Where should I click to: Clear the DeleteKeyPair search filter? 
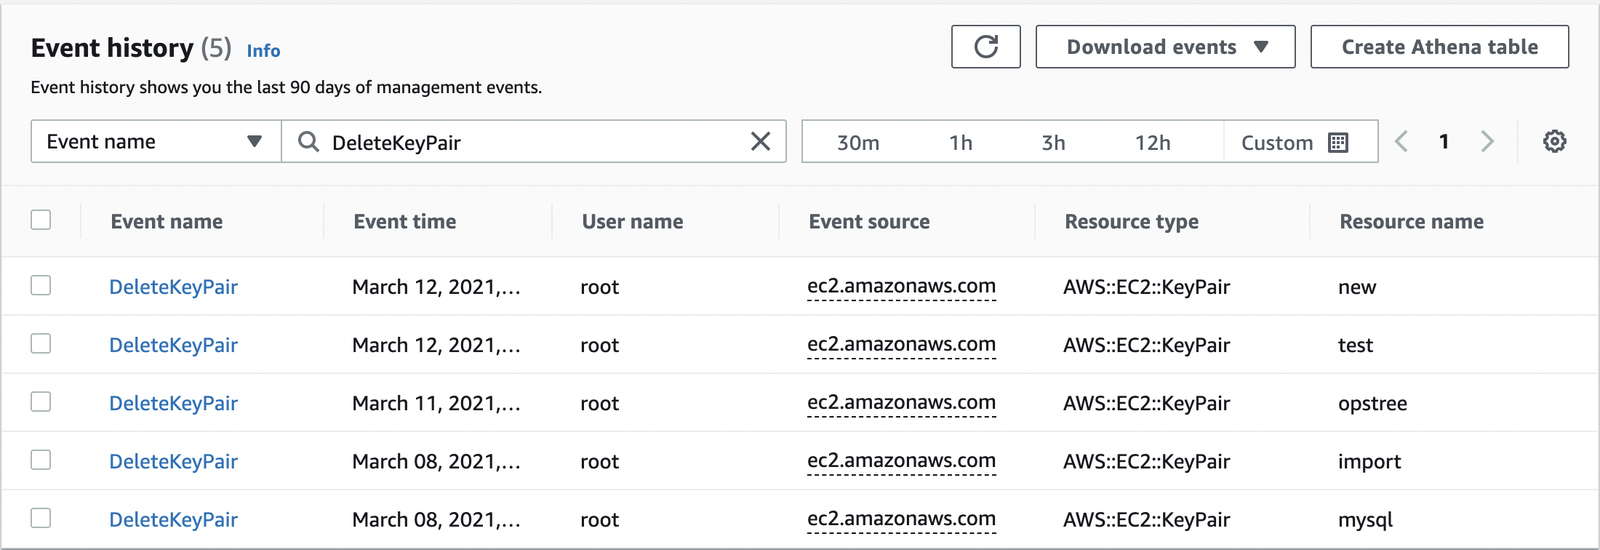[760, 142]
